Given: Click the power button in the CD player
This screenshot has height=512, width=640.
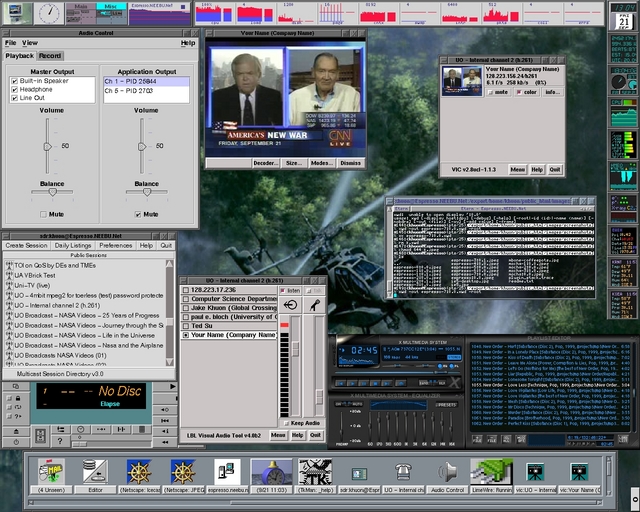Looking at the screenshot, I should (16, 442).
